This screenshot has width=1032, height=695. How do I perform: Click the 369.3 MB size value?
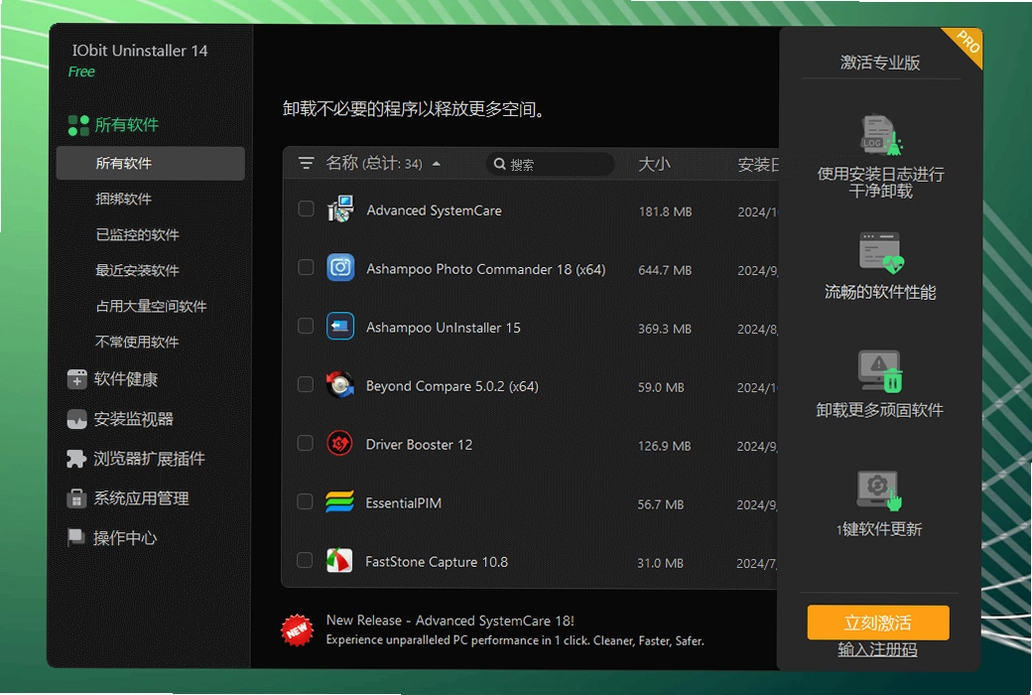tap(665, 328)
